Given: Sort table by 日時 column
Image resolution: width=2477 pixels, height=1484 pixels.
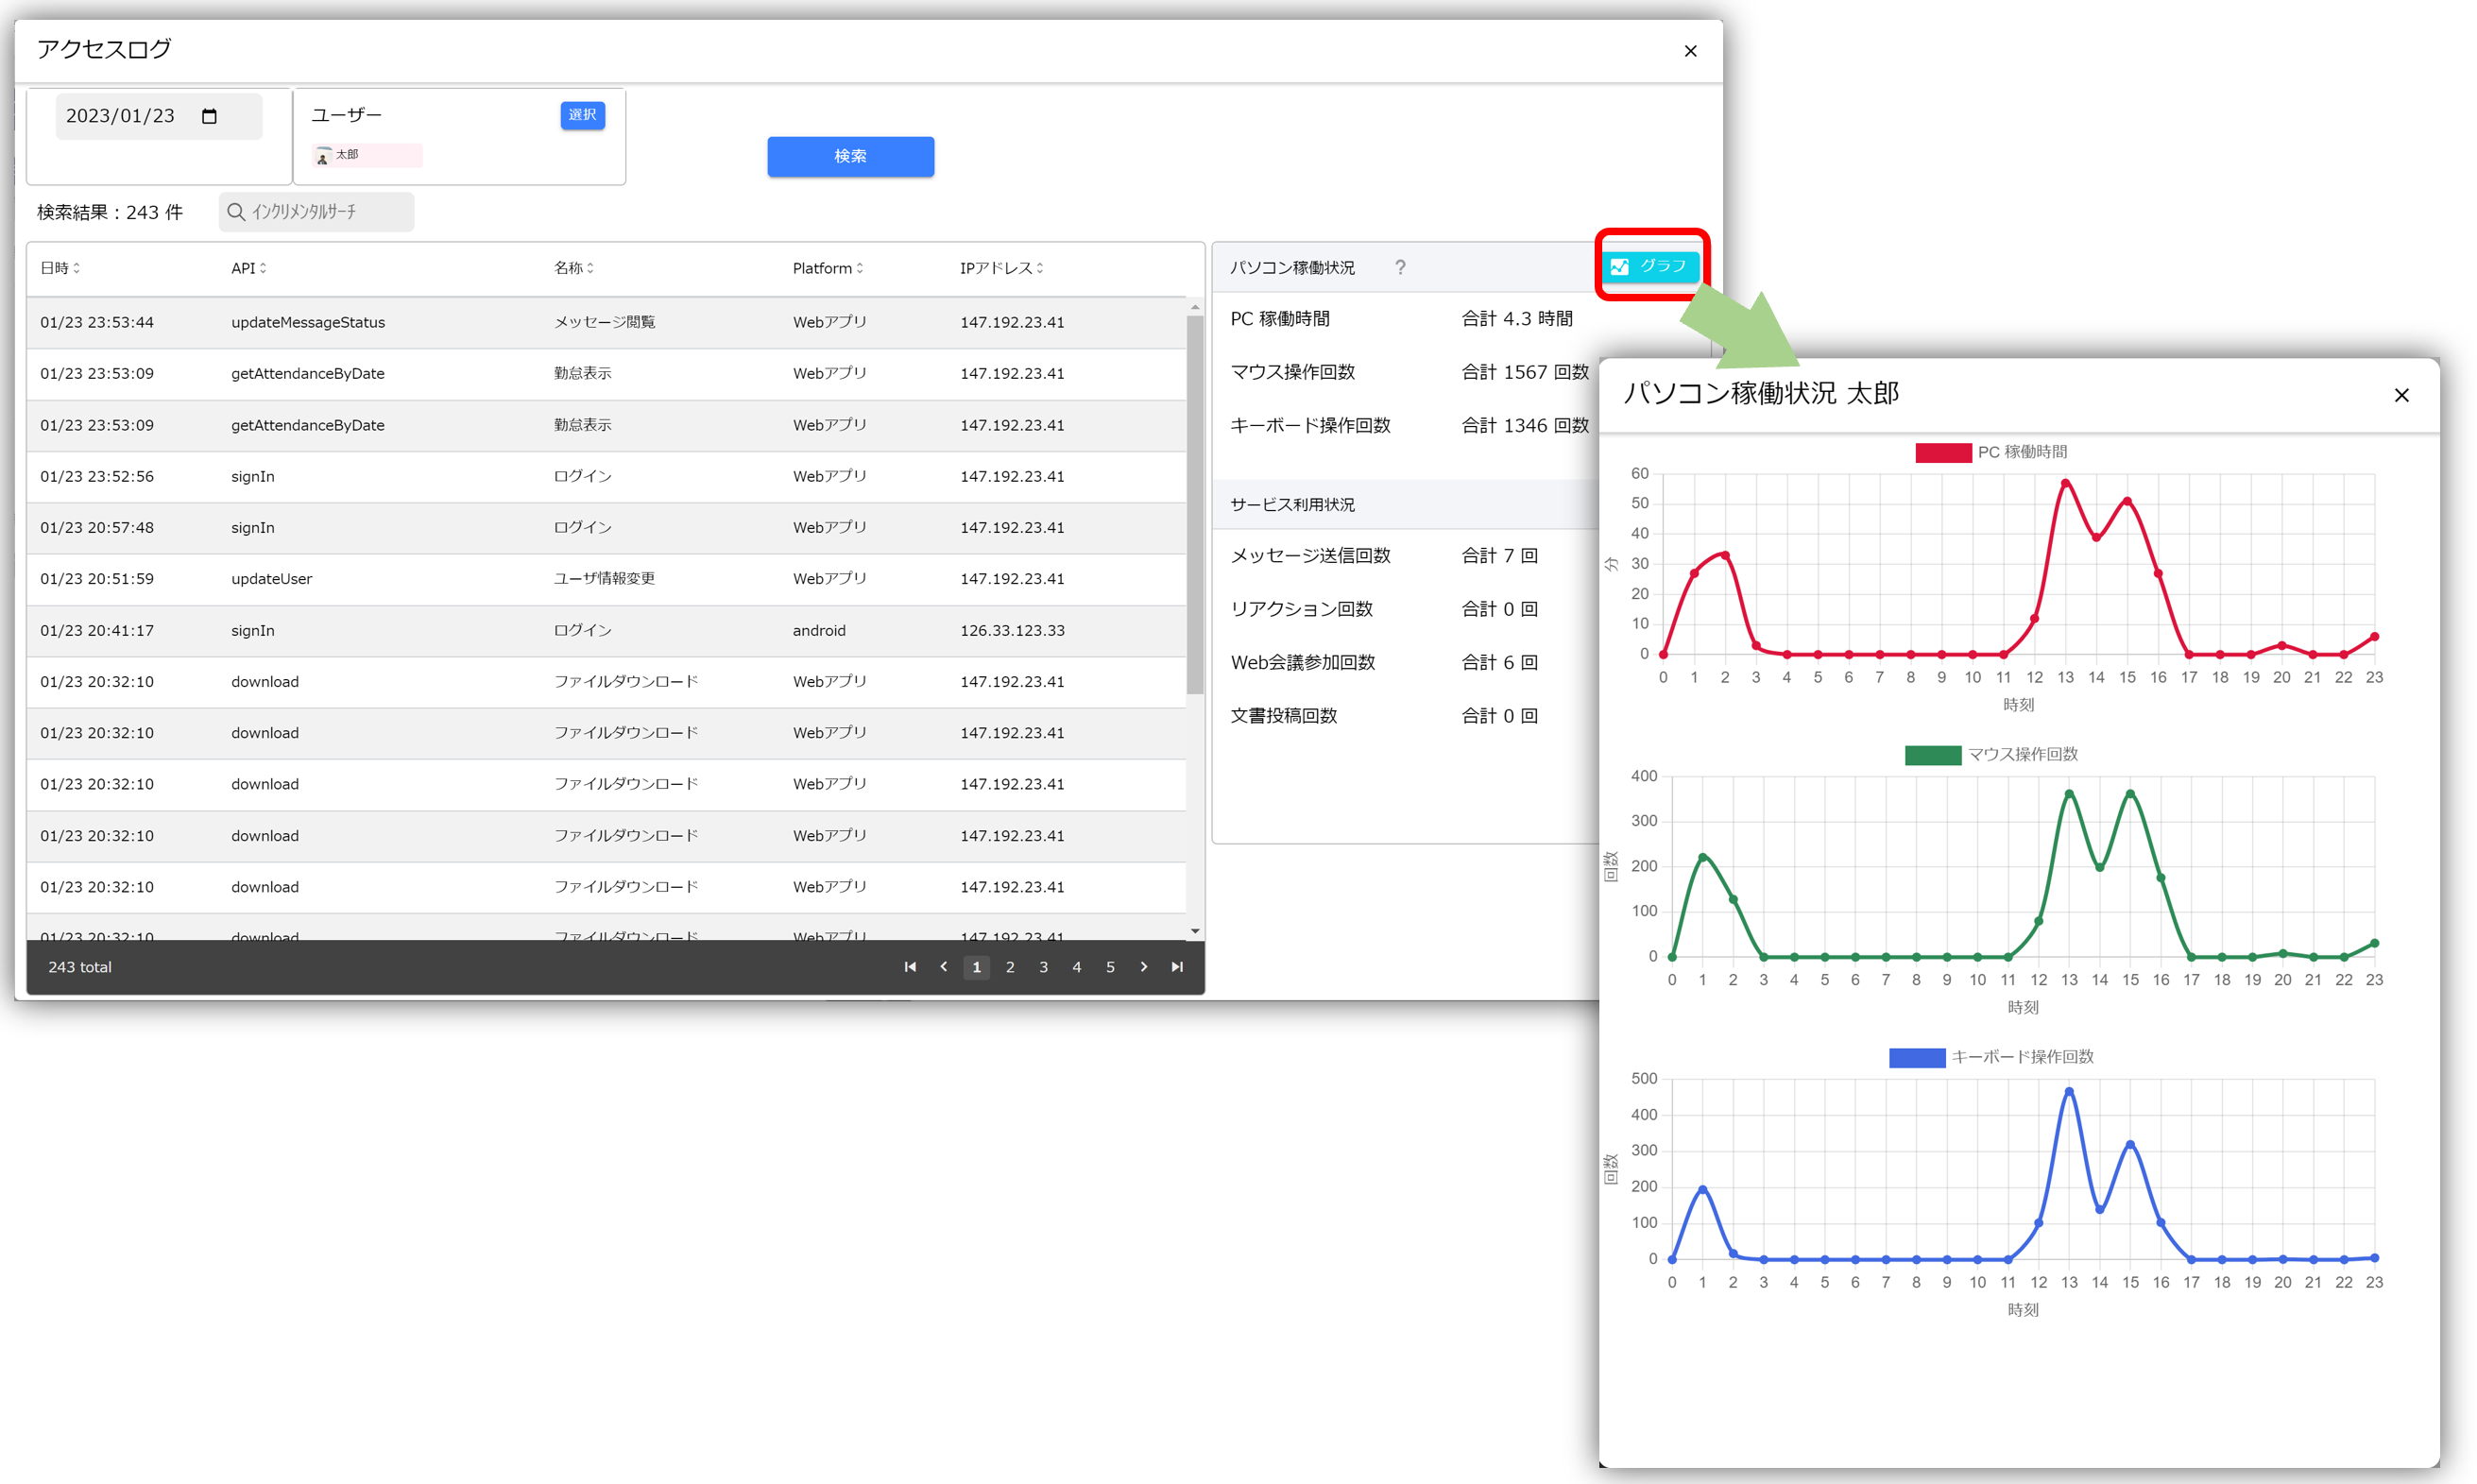Looking at the screenshot, I should click(60, 268).
